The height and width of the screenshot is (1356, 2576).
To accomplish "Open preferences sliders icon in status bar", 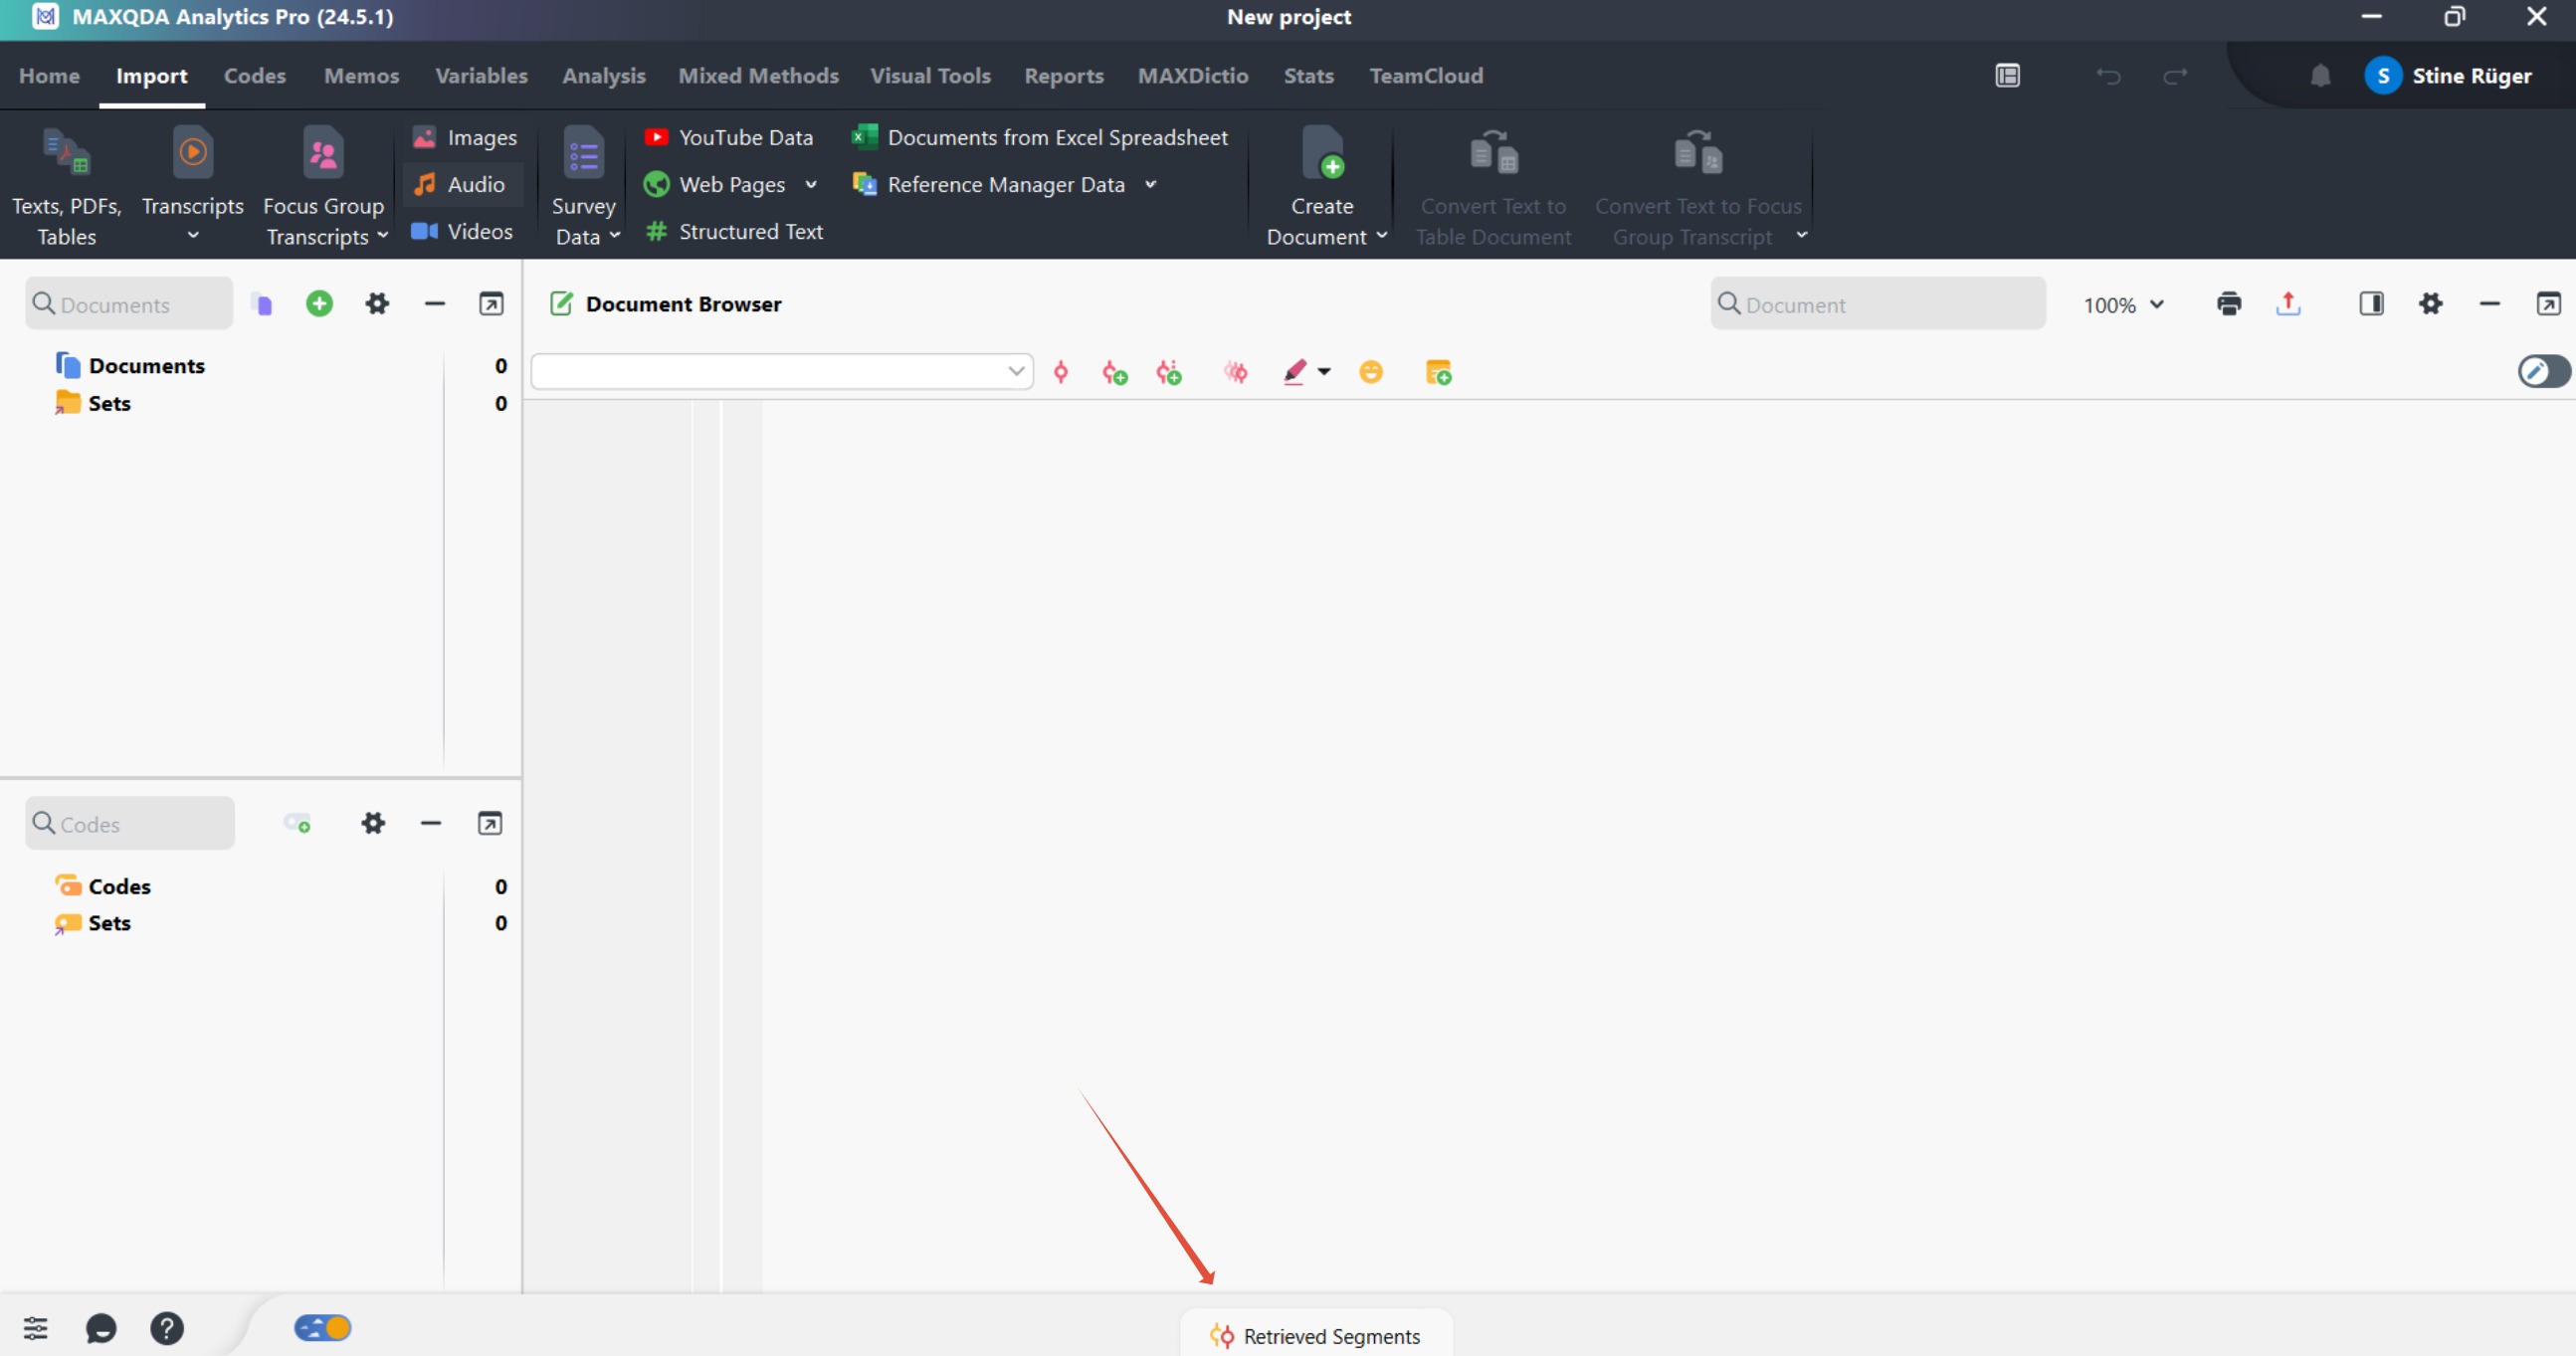I will 35,1328.
